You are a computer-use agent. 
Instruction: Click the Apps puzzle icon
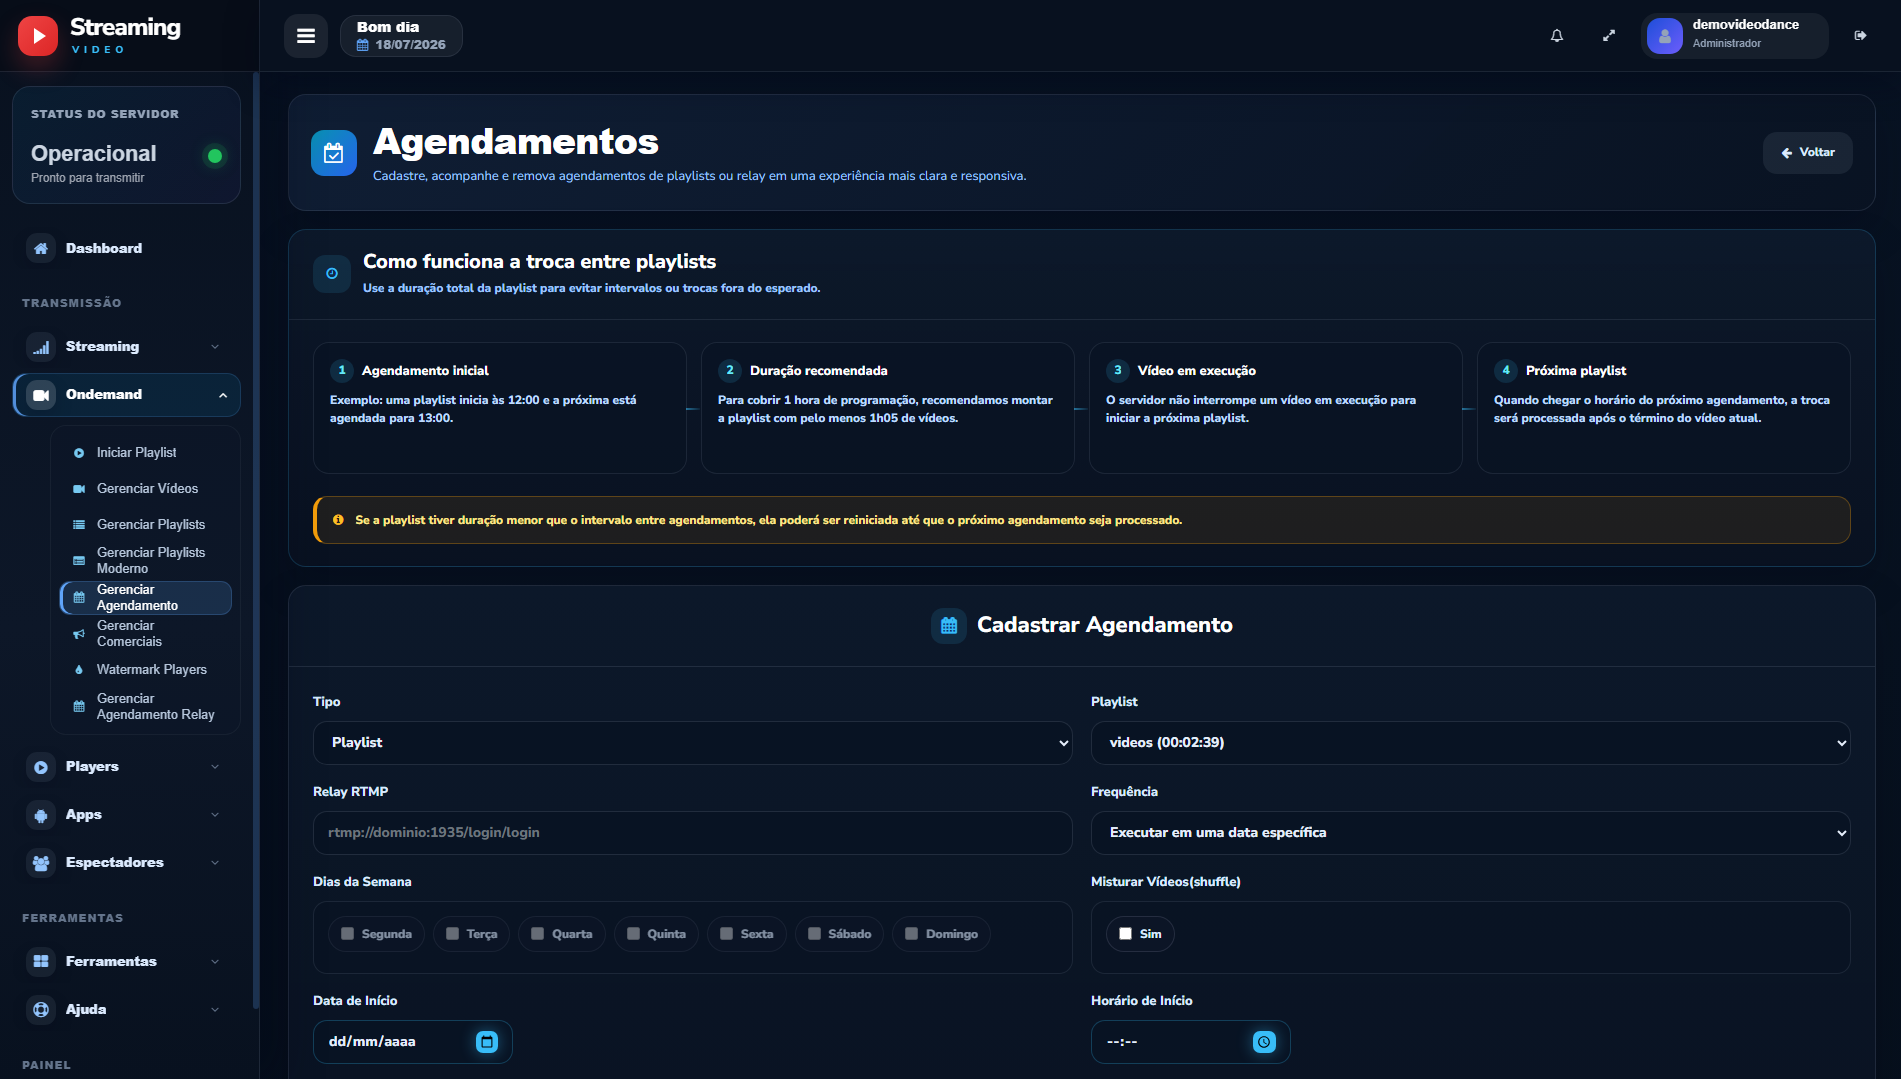(41, 815)
